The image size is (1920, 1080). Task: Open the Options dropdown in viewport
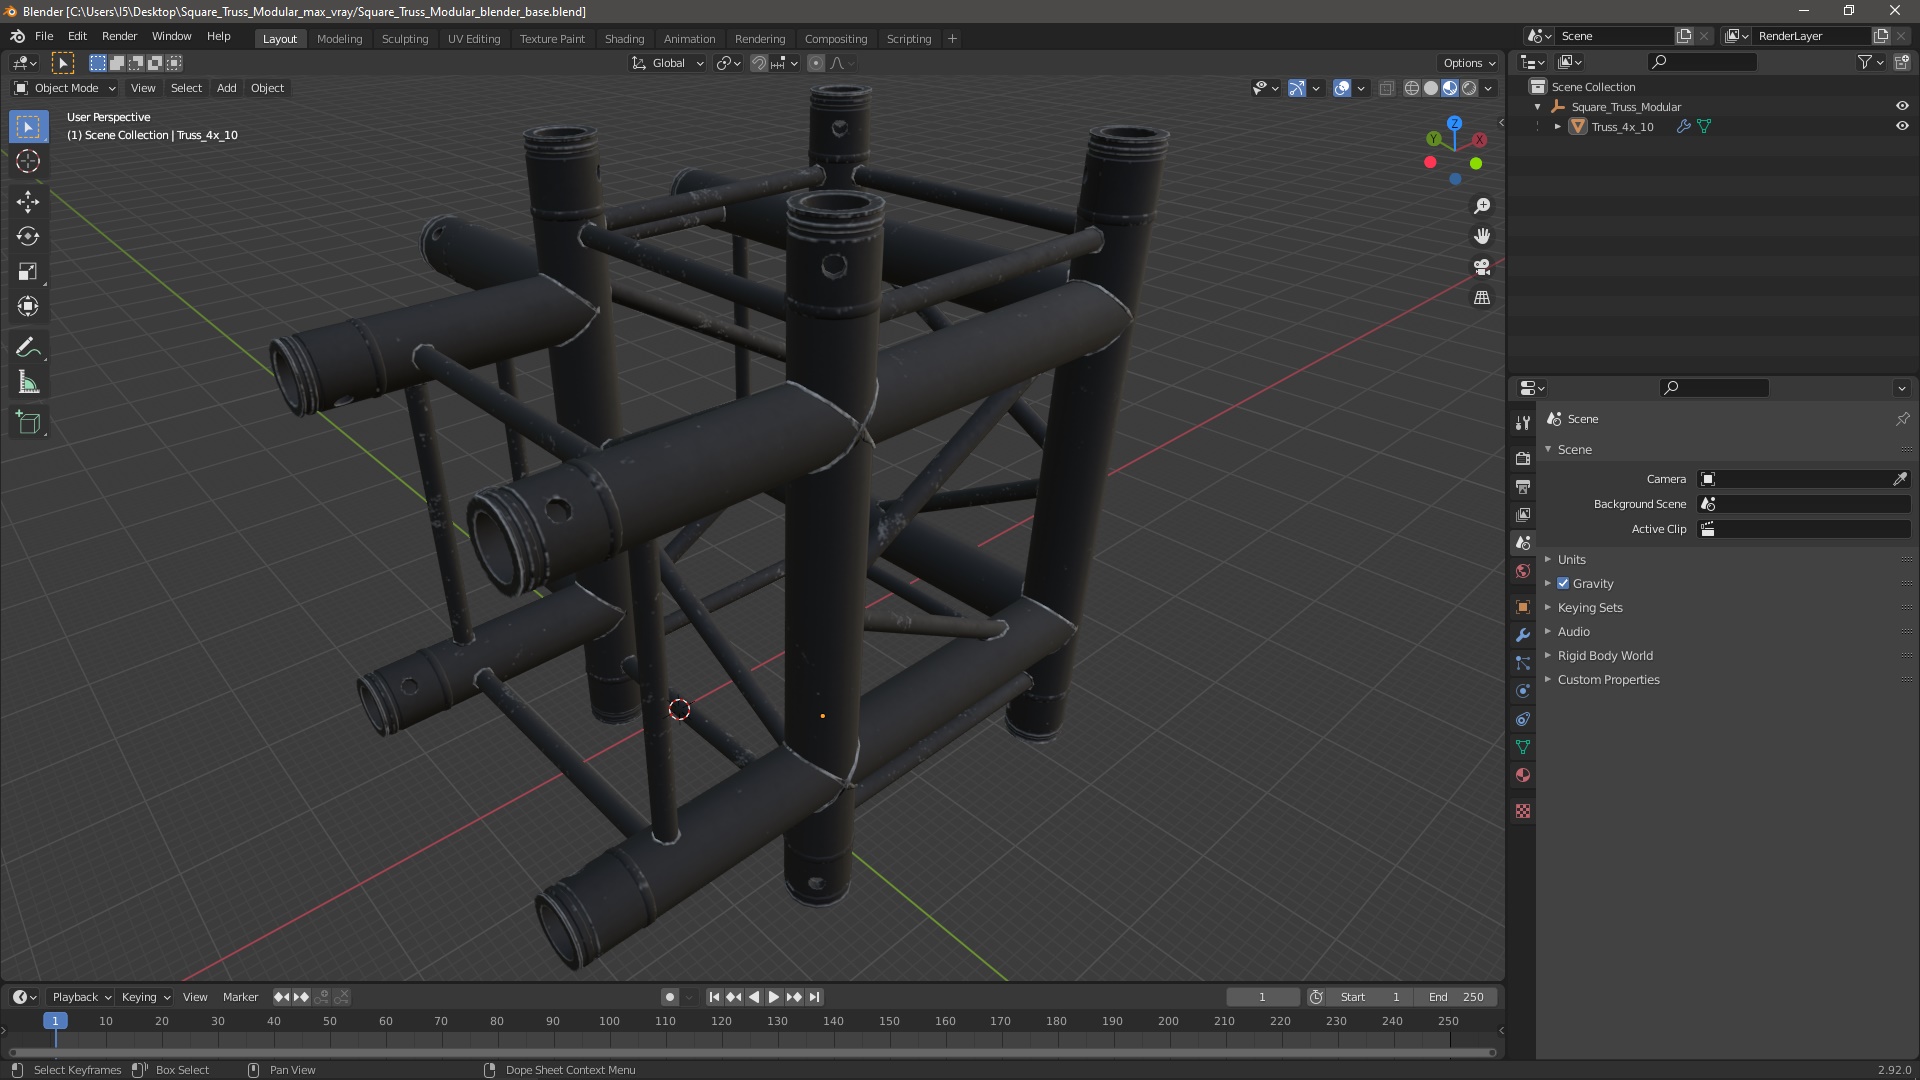tap(1469, 63)
